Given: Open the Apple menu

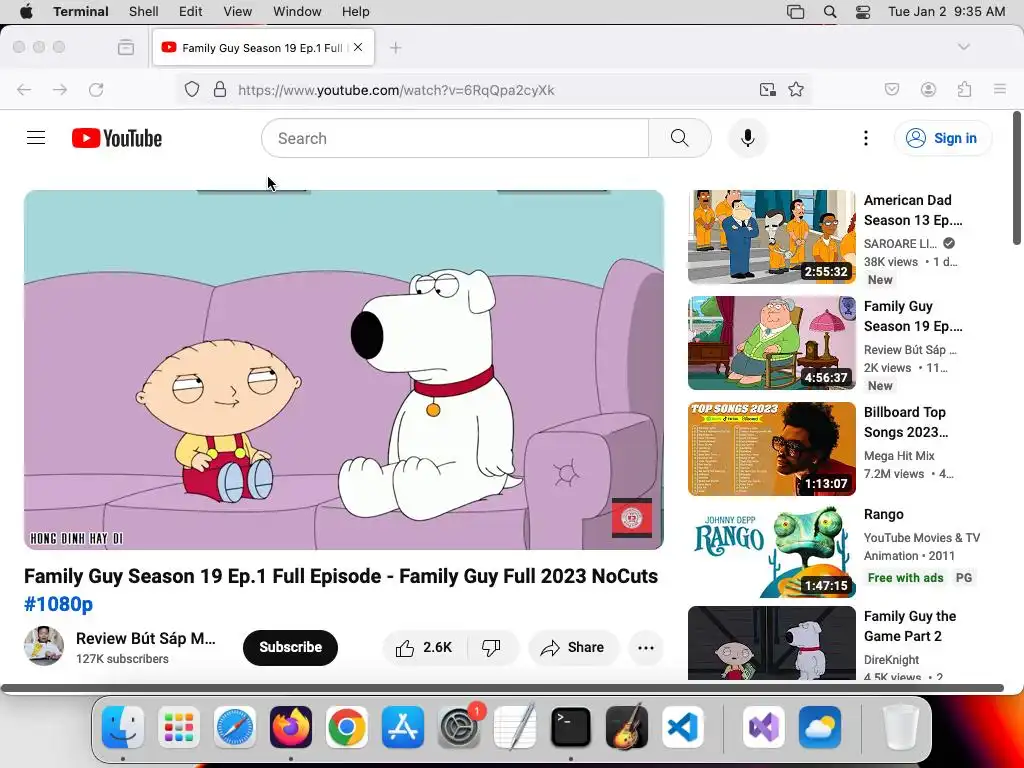Looking at the screenshot, I should point(26,11).
